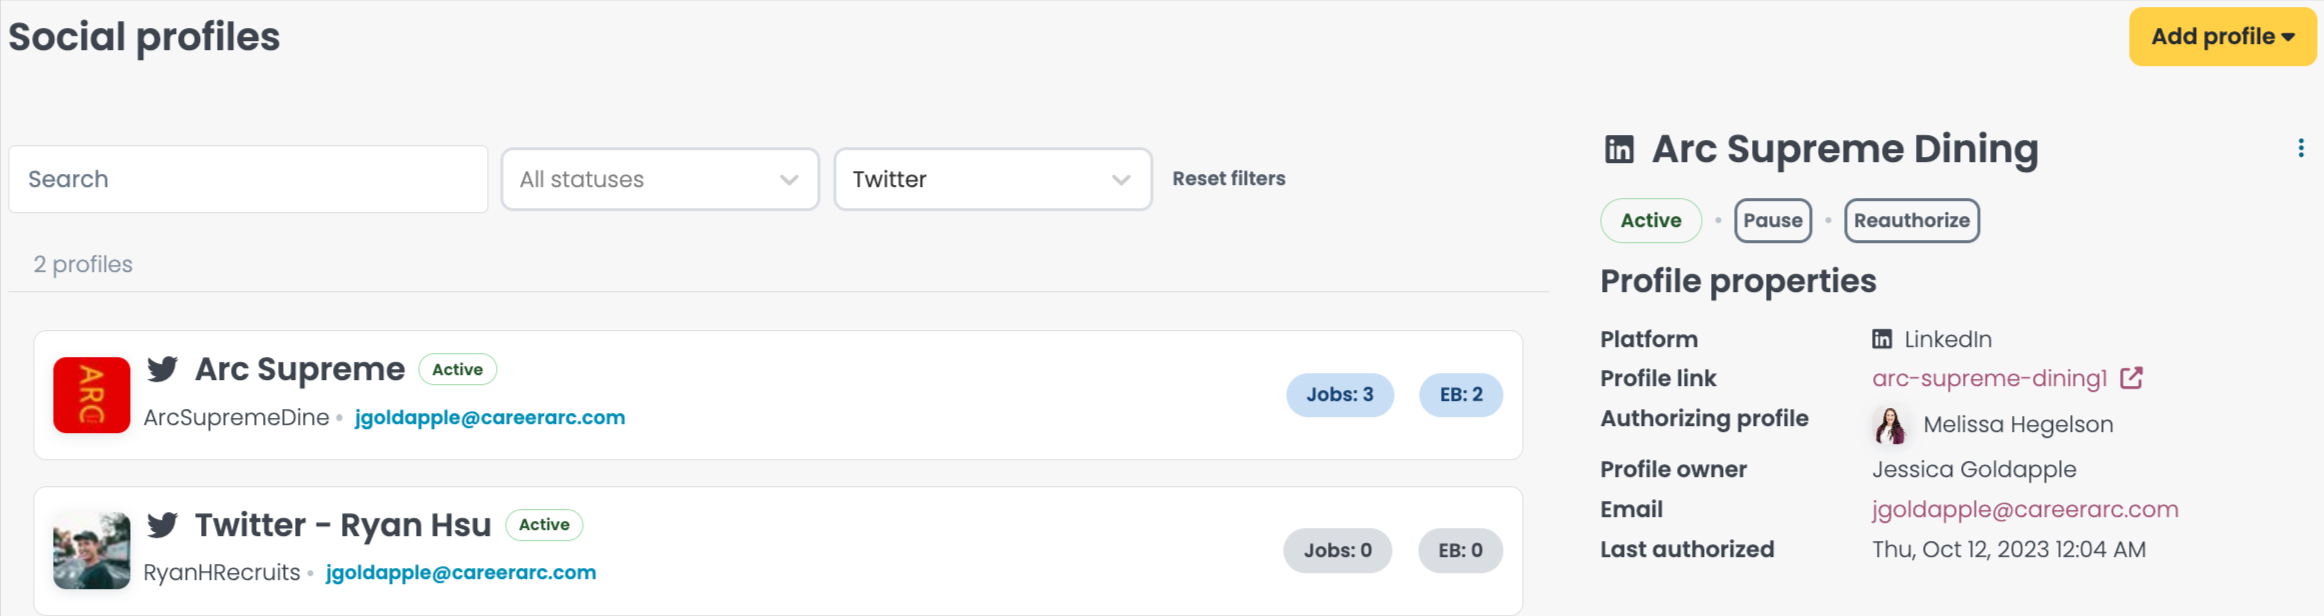This screenshot has width=2324, height=616.
Task: Click the EB: 0 badge
Action: tap(1460, 551)
